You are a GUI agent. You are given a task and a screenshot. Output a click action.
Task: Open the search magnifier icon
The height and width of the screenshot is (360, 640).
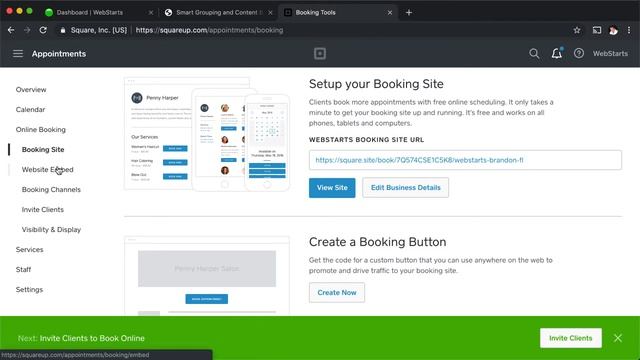(x=534, y=53)
